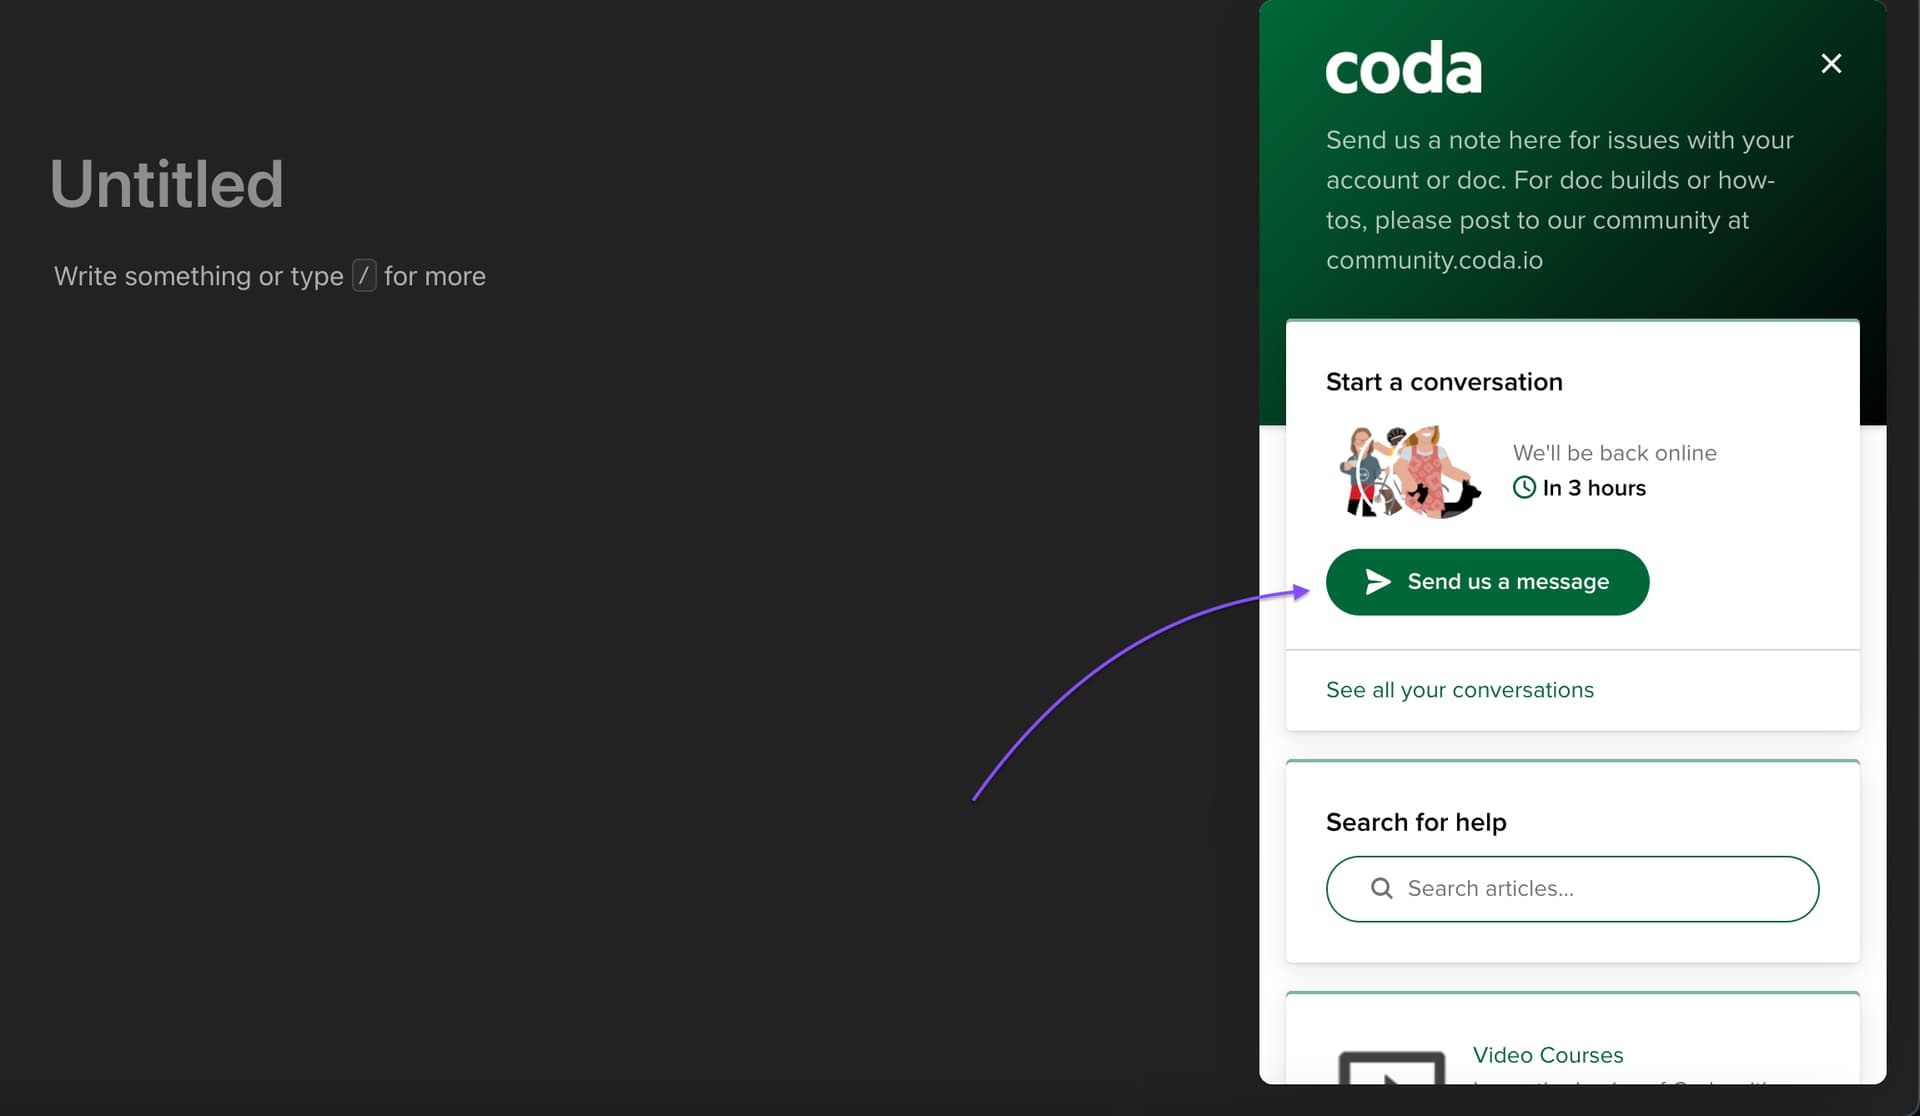
Task: Click the slash key hint icon
Action: 364,276
